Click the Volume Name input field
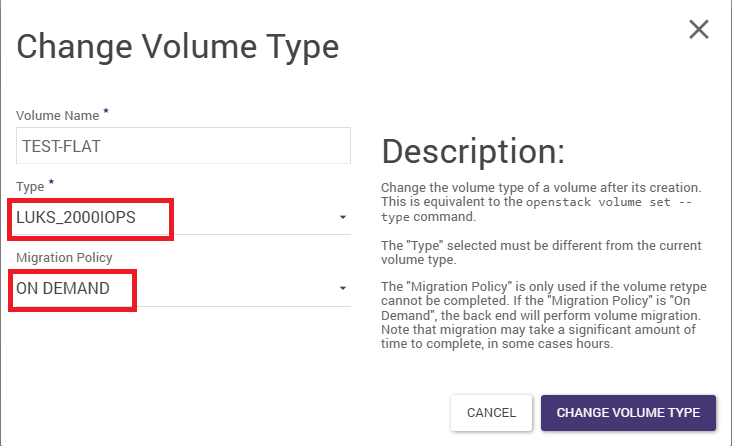The height and width of the screenshot is (446, 732). pos(183,146)
